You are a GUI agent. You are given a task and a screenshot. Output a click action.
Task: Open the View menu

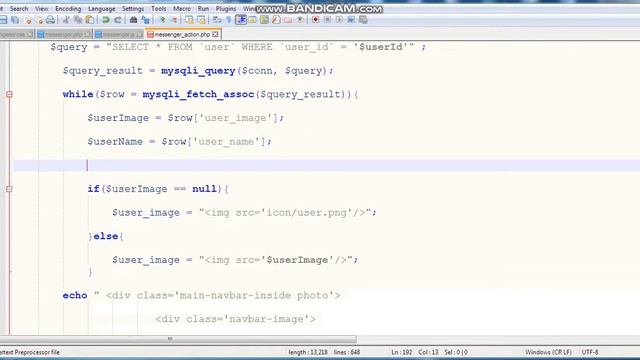click(41, 9)
